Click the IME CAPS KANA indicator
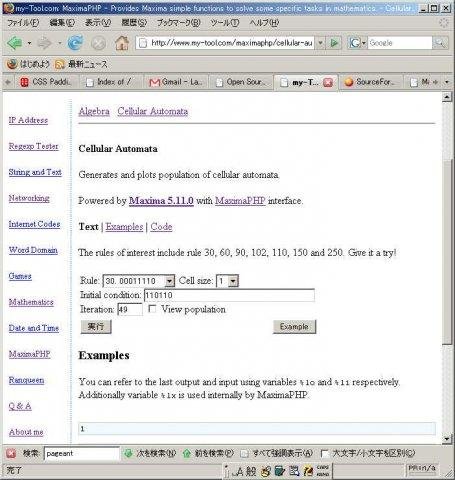The image size is (455, 480). tap(323, 471)
